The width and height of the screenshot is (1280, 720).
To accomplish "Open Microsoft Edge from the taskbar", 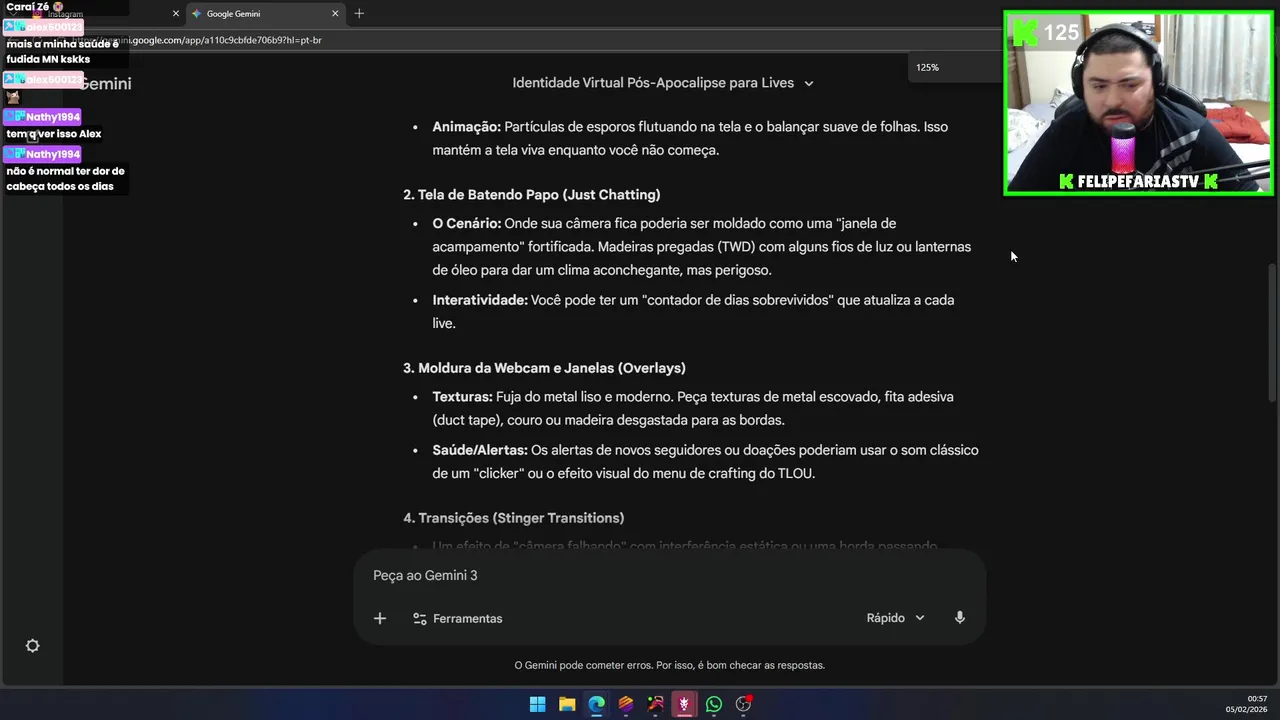I will click(596, 704).
